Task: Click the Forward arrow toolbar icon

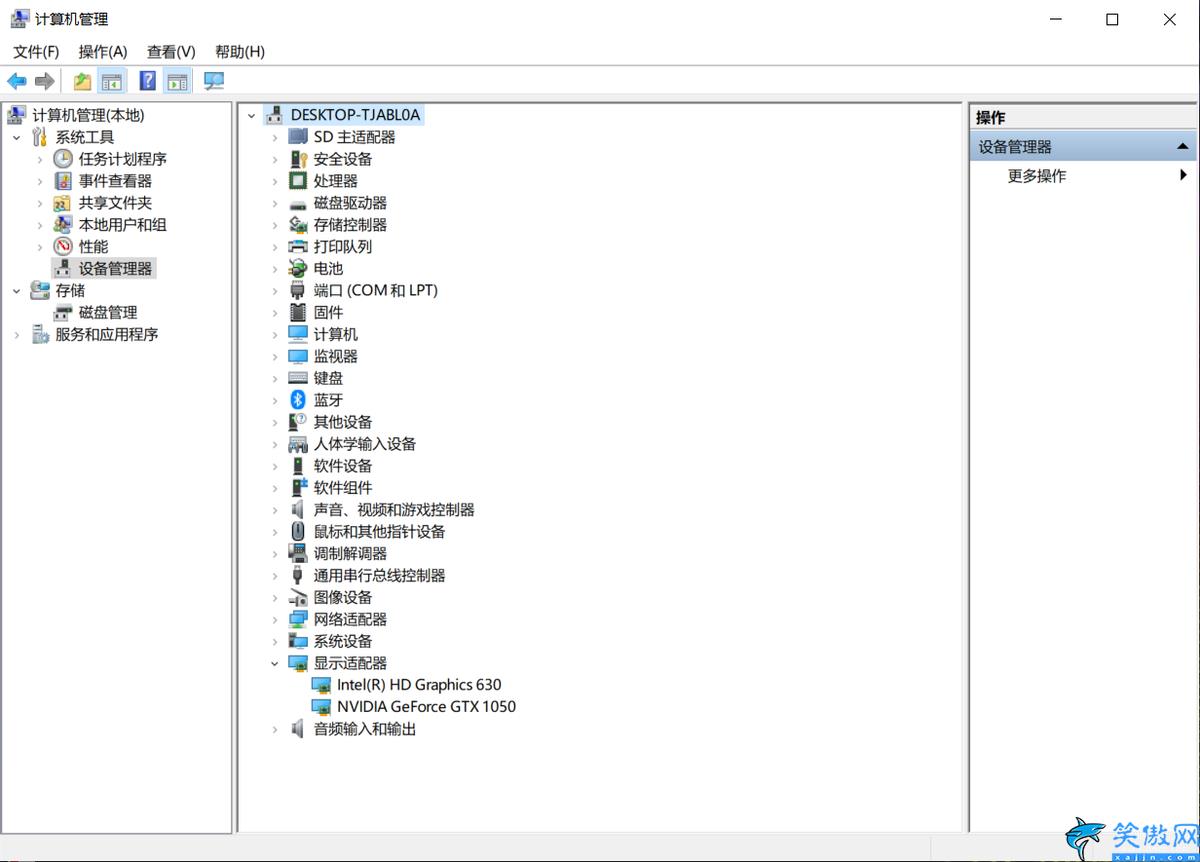Action: 44,81
